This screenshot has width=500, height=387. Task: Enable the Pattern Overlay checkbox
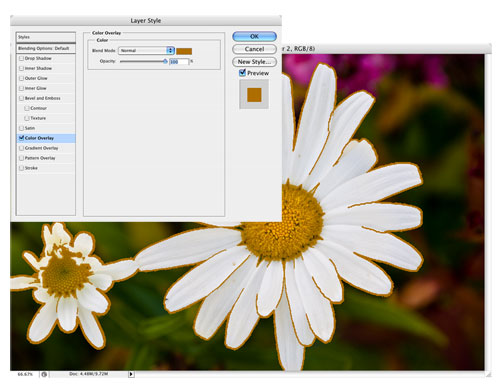[22, 158]
